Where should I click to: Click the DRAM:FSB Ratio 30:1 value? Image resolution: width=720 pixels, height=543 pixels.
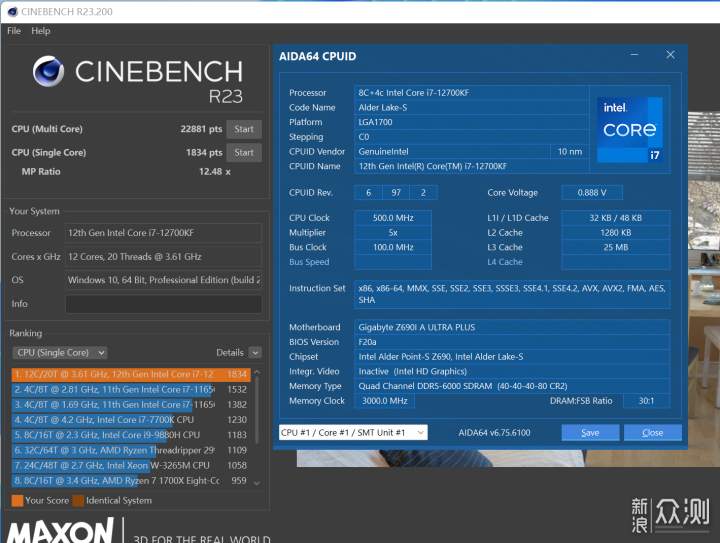(x=647, y=401)
